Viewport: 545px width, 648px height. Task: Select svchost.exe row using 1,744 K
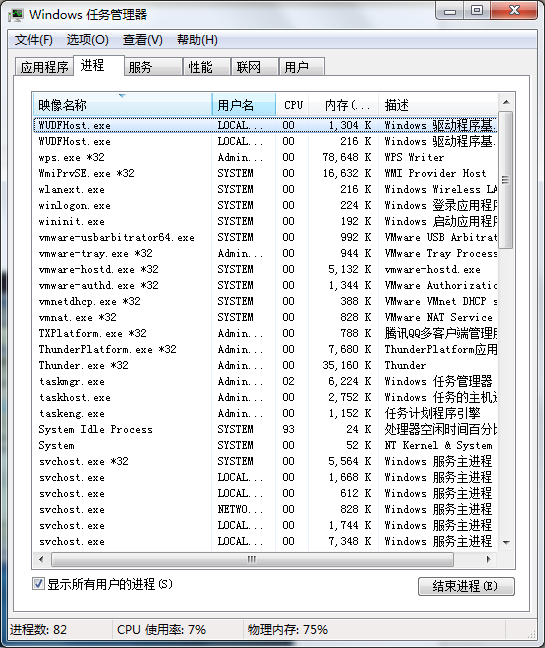pos(265,525)
